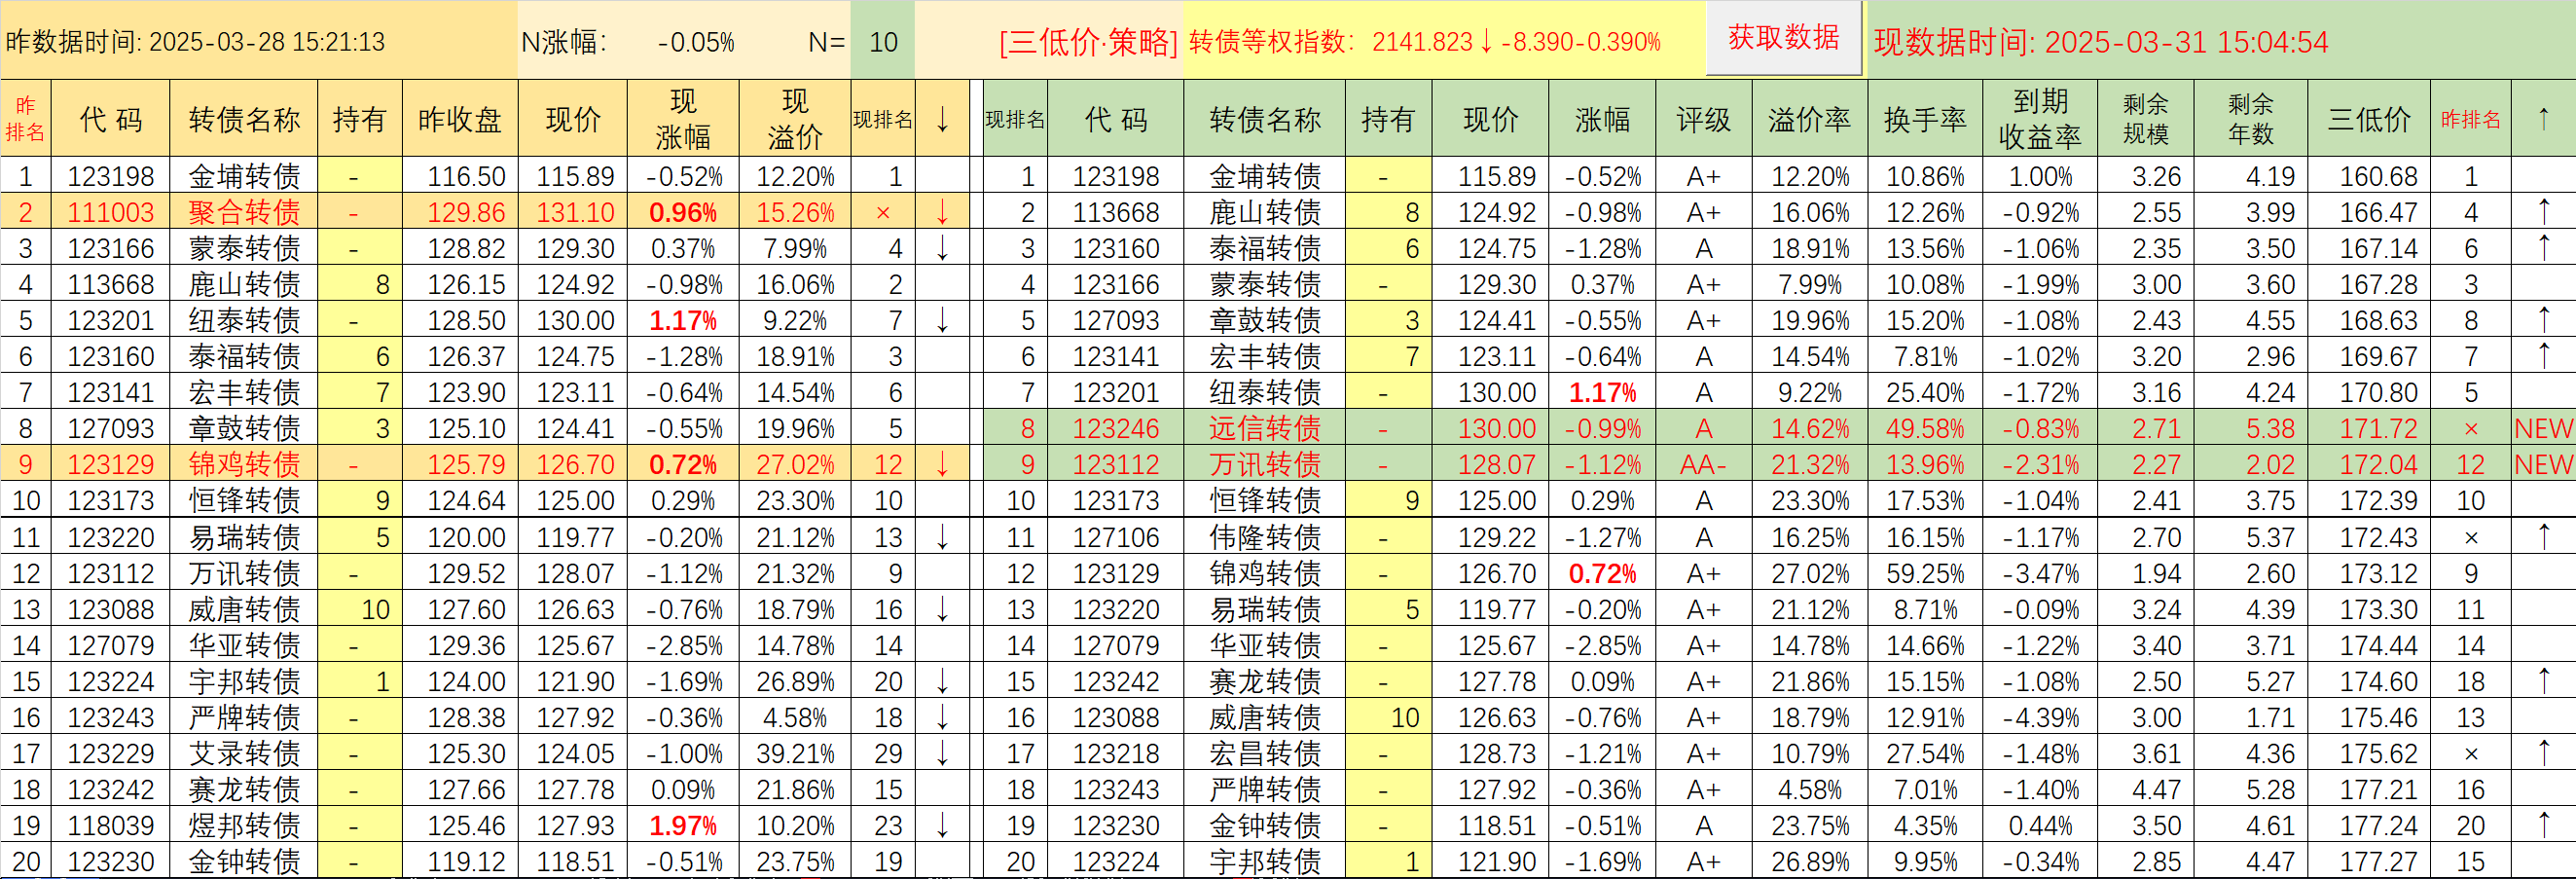Select the 艾录转债 bond name

tap(244, 754)
